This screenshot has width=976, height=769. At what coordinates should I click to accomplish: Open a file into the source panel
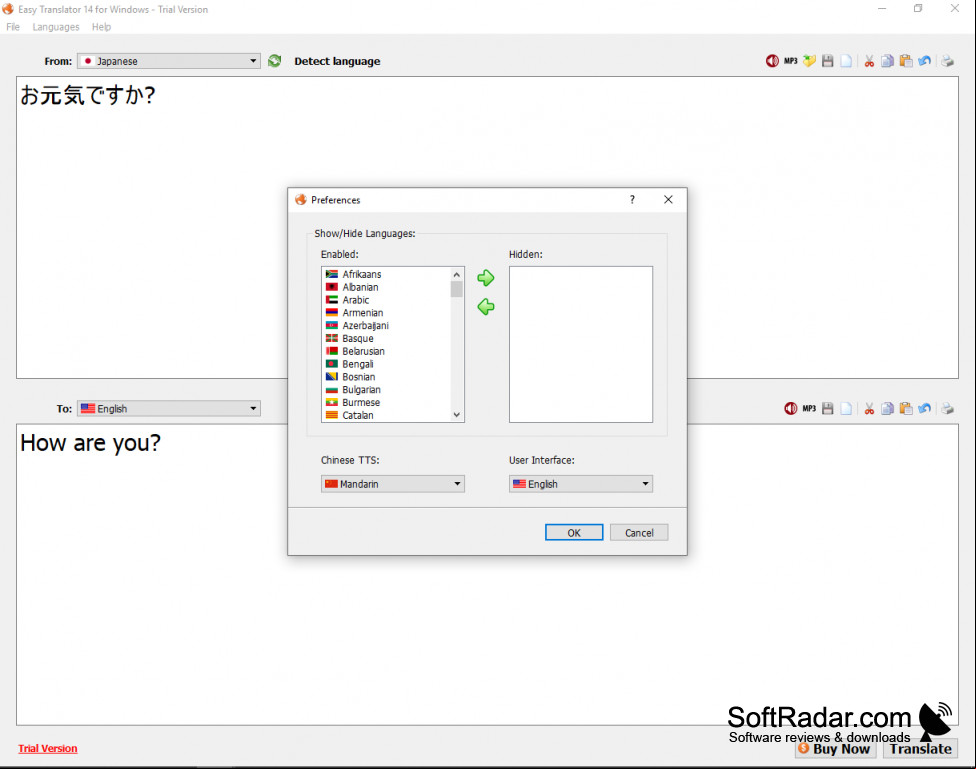point(809,61)
